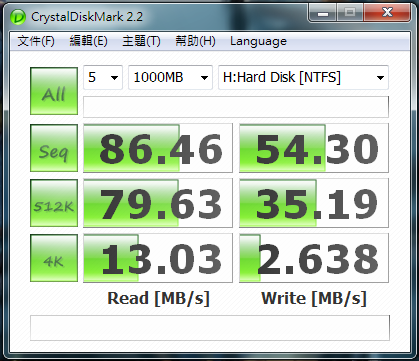419x361 pixels.
Task: Close the CrystalDiskMark window
Action: coord(387,13)
